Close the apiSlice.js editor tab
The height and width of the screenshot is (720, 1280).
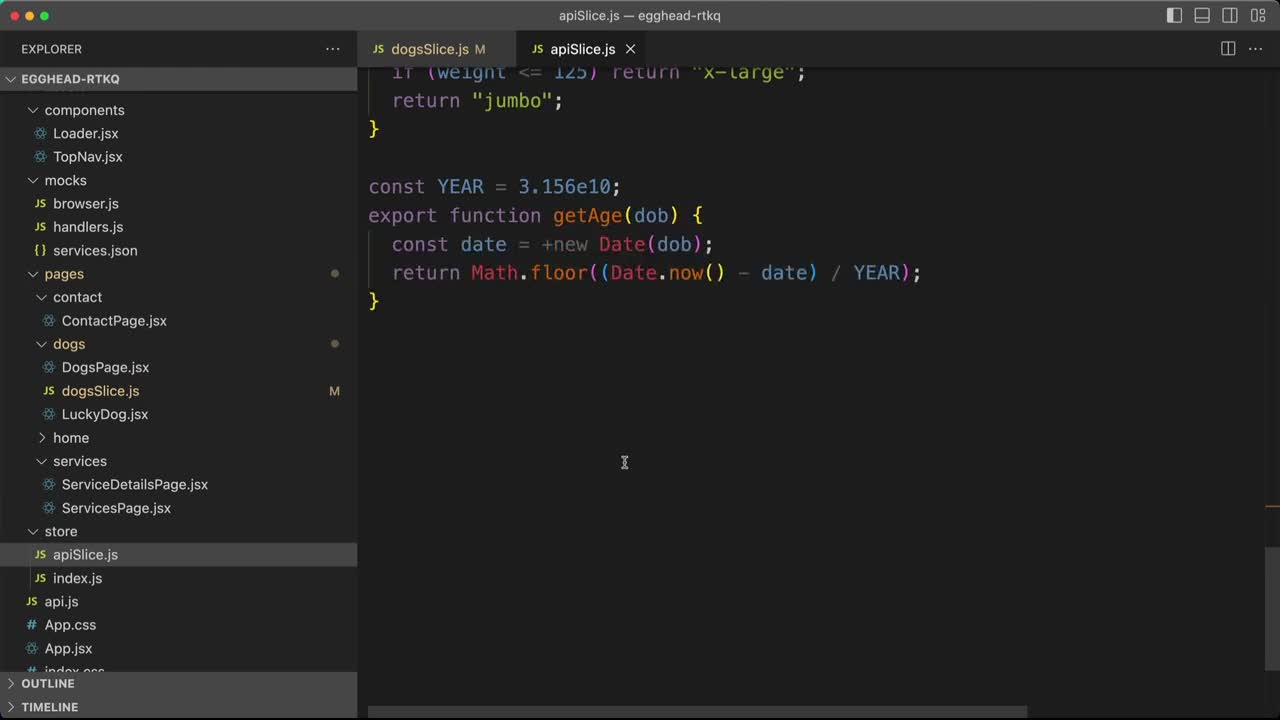click(x=630, y=49)
